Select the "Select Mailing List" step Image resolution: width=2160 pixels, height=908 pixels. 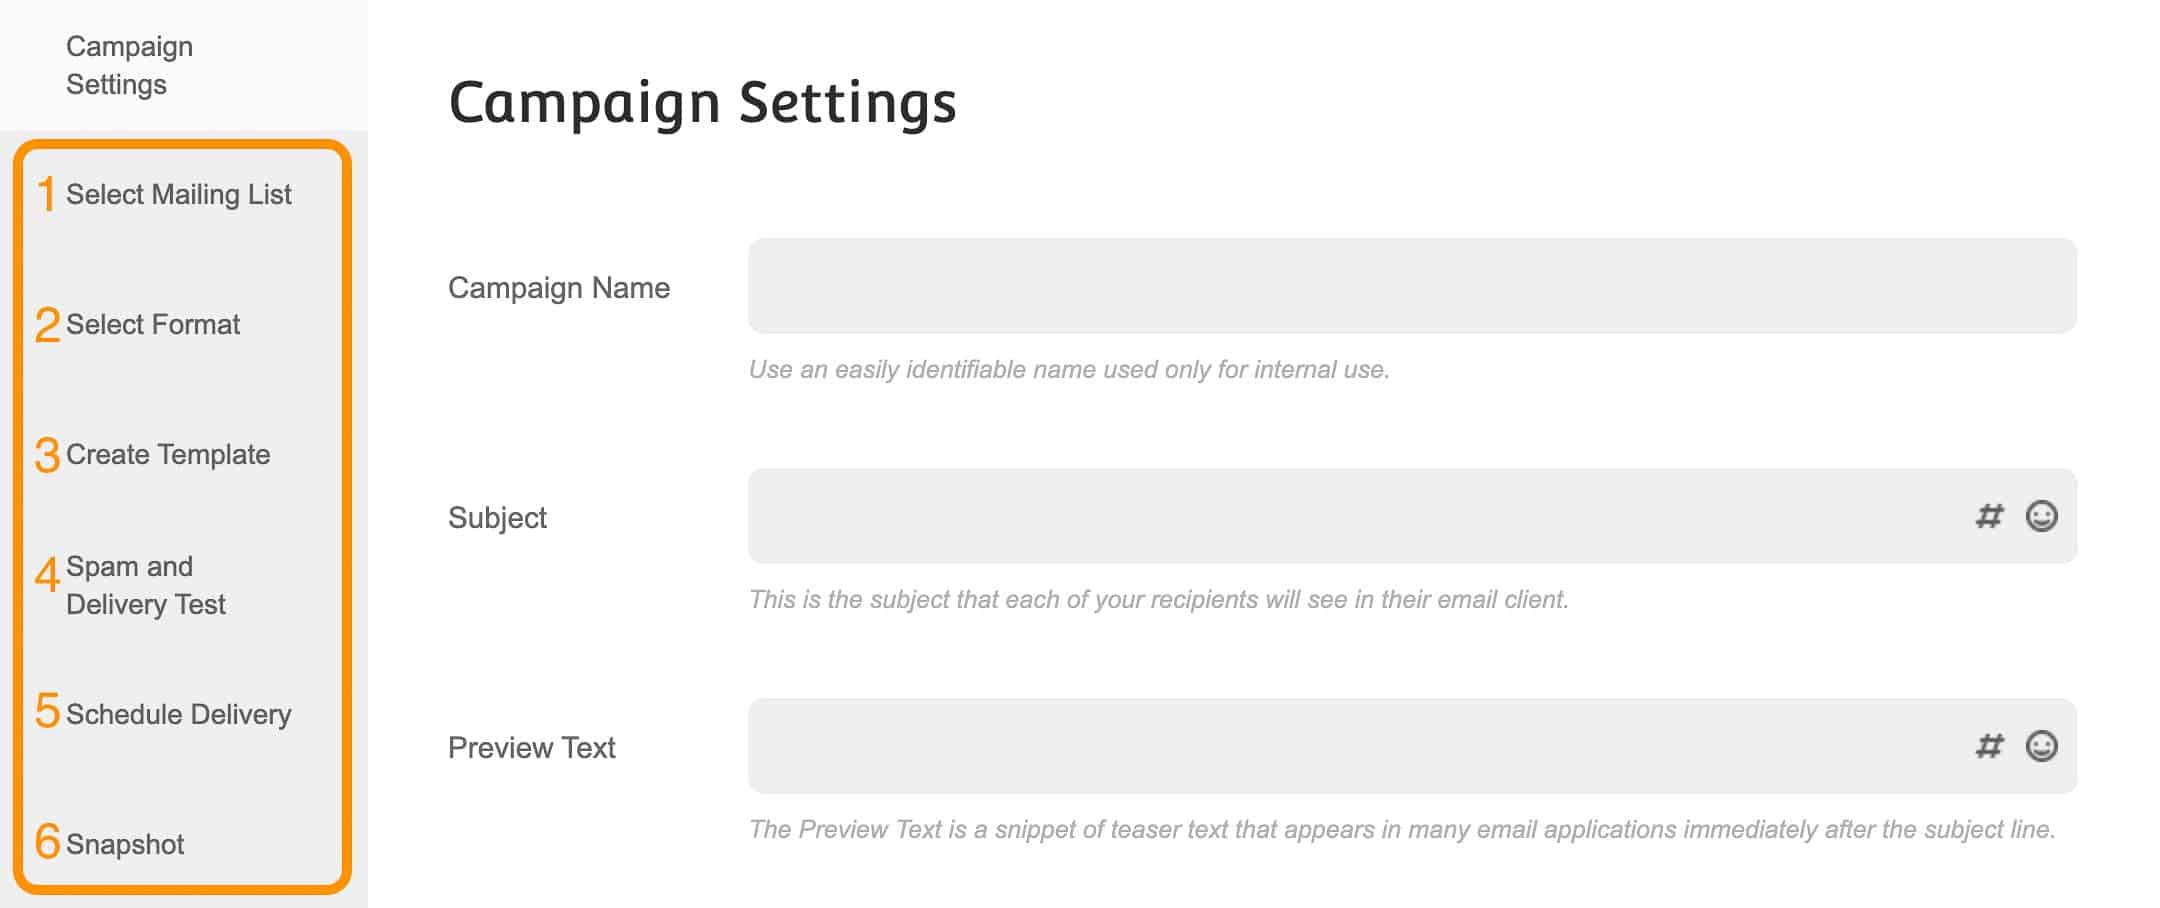click(181, 195)
